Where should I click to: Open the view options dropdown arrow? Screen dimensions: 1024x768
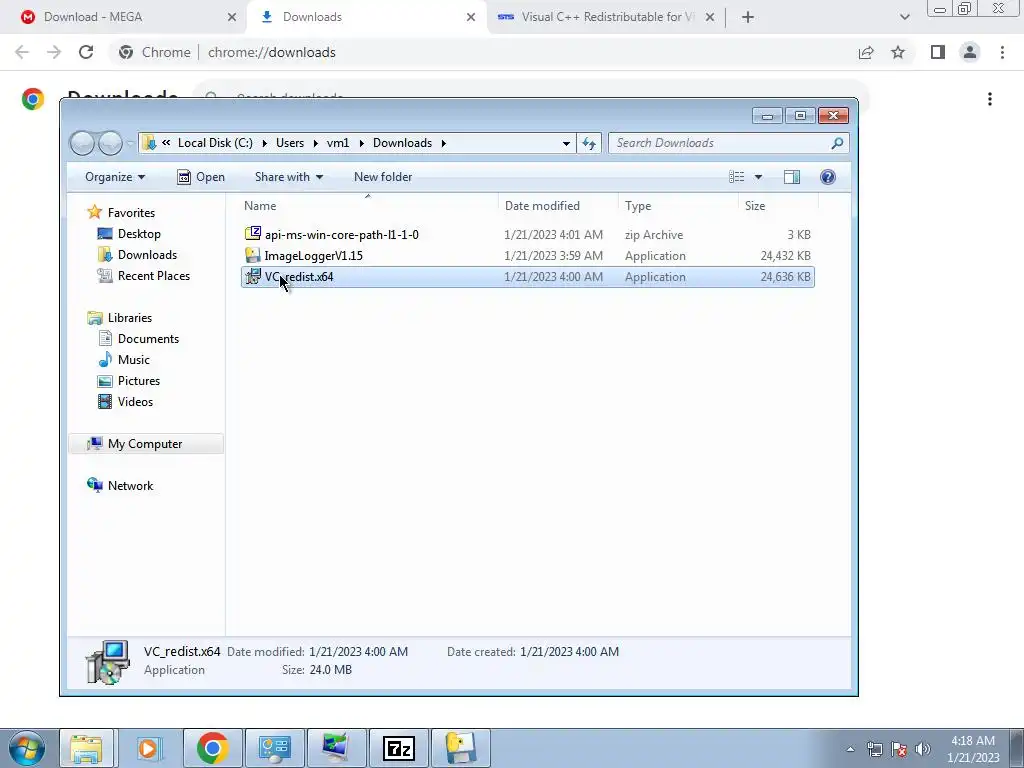[758, 177]
